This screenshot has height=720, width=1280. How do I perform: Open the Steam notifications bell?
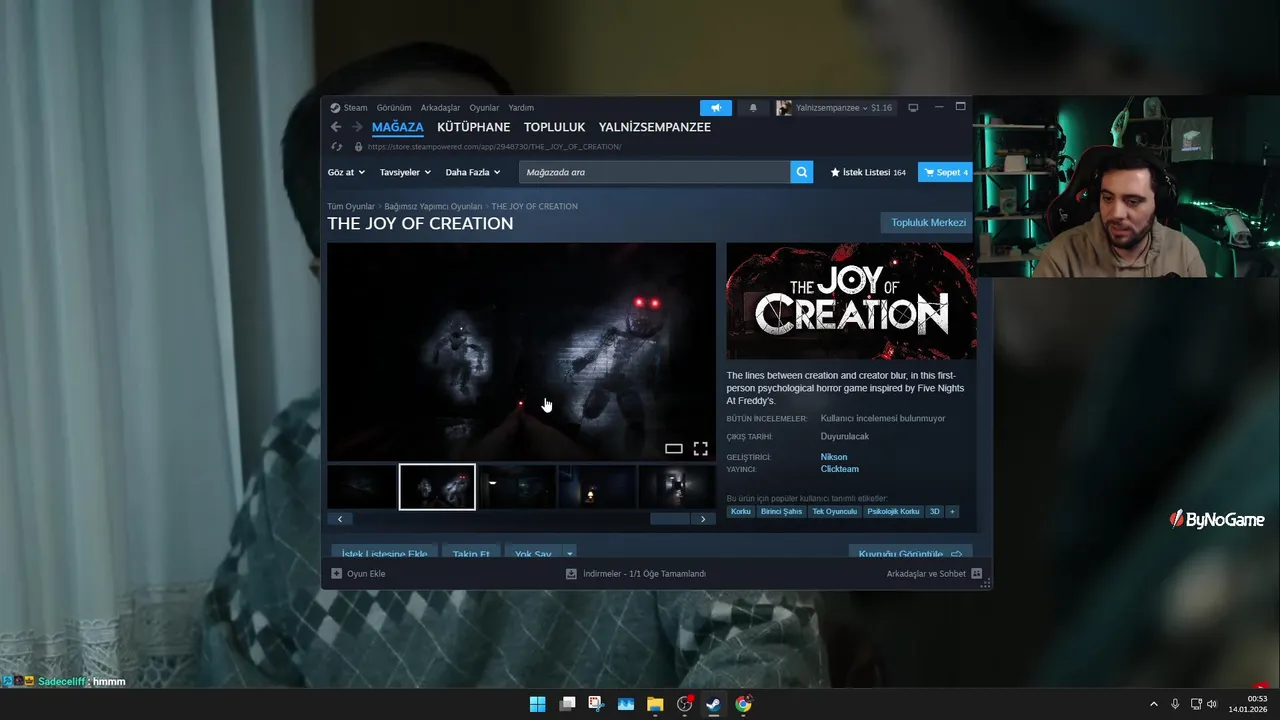pyautogui.click(x=753, y=108)
